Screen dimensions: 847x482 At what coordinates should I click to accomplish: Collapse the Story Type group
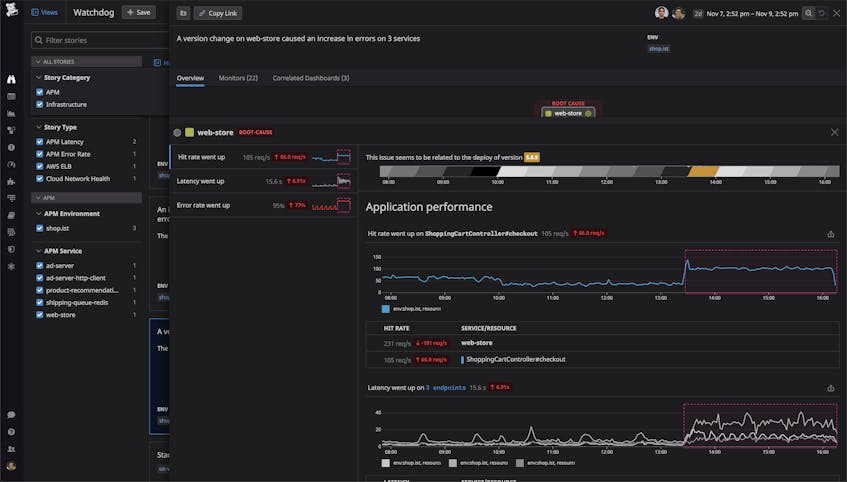[x=56, y=128]
